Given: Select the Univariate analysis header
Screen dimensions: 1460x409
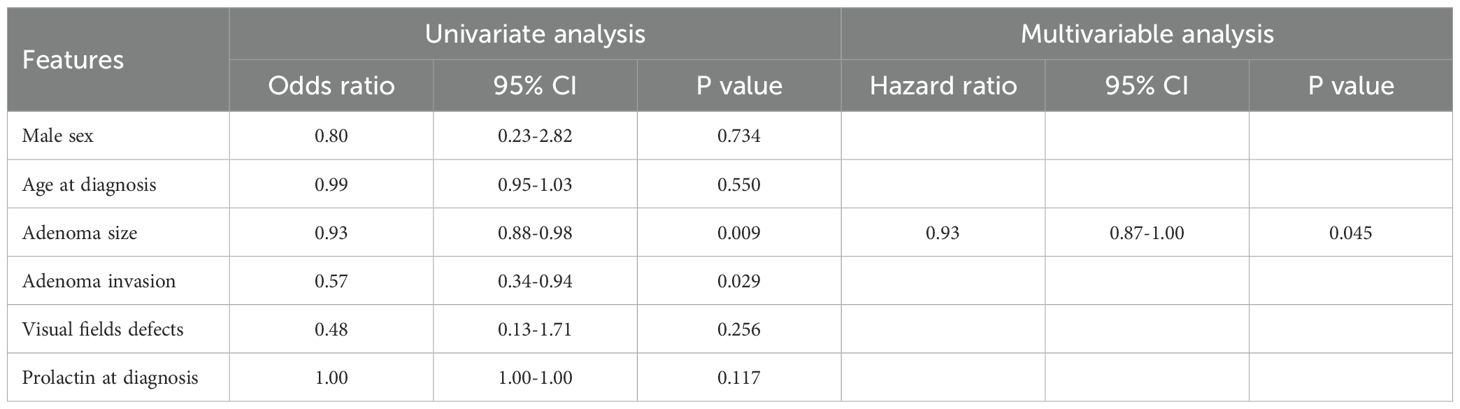Looking at the screenshot, I should point(535,33).
